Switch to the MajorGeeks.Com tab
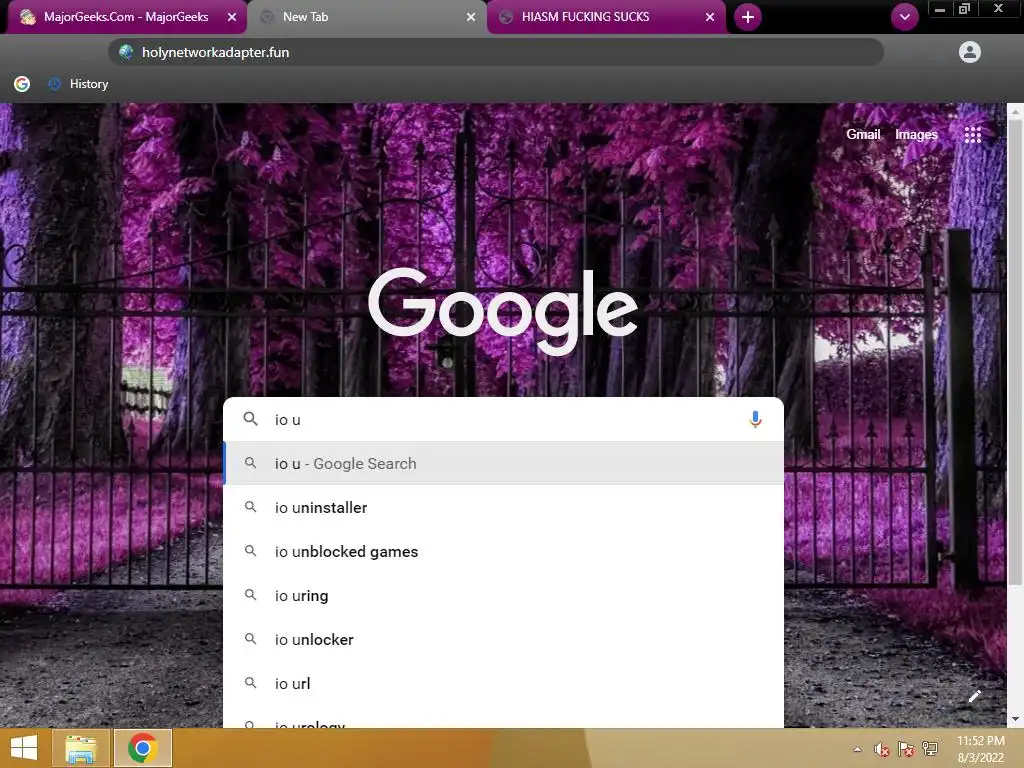The height and width of the screenshot is (768, 1024). coord(126,17)
